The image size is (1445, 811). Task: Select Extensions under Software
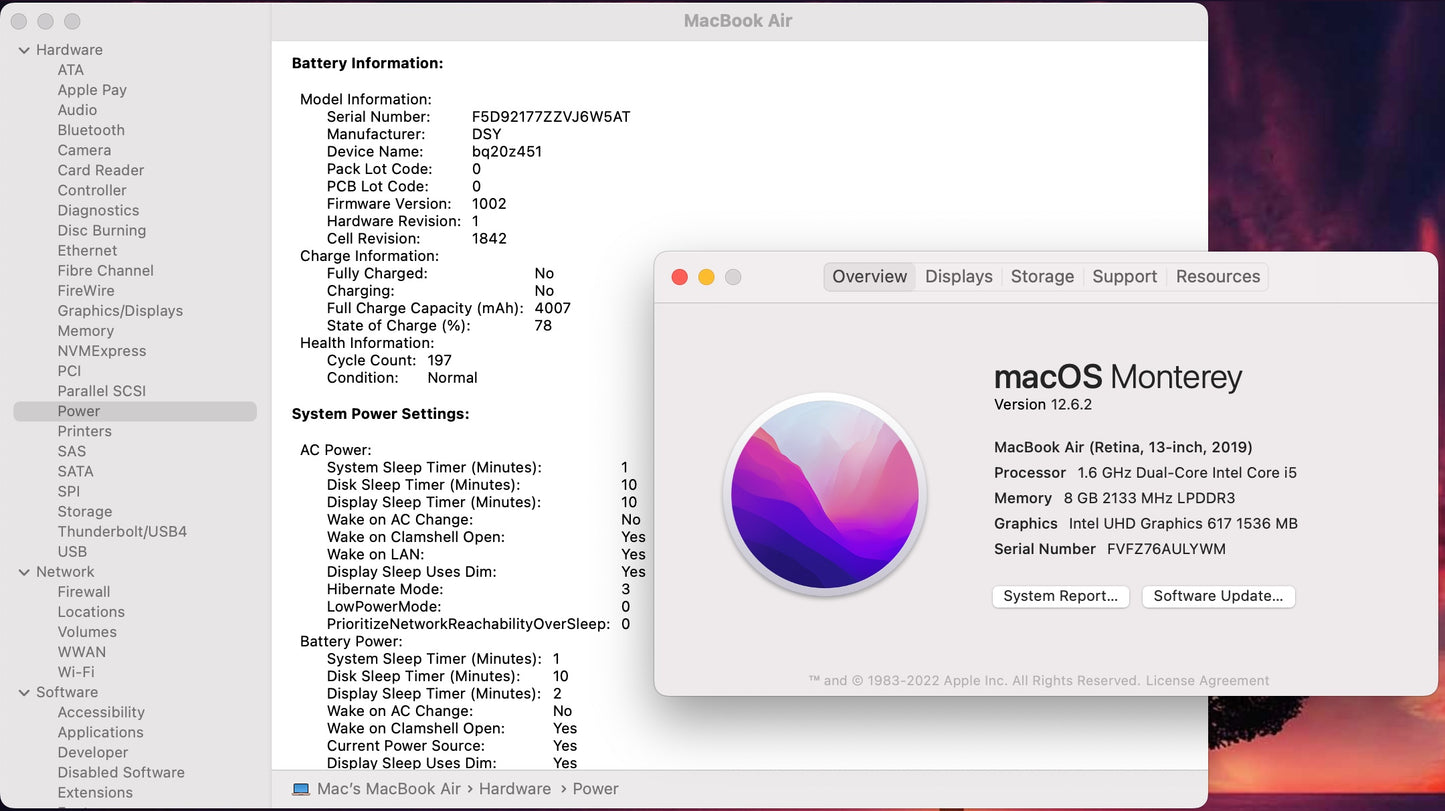(x=95, y=792)
